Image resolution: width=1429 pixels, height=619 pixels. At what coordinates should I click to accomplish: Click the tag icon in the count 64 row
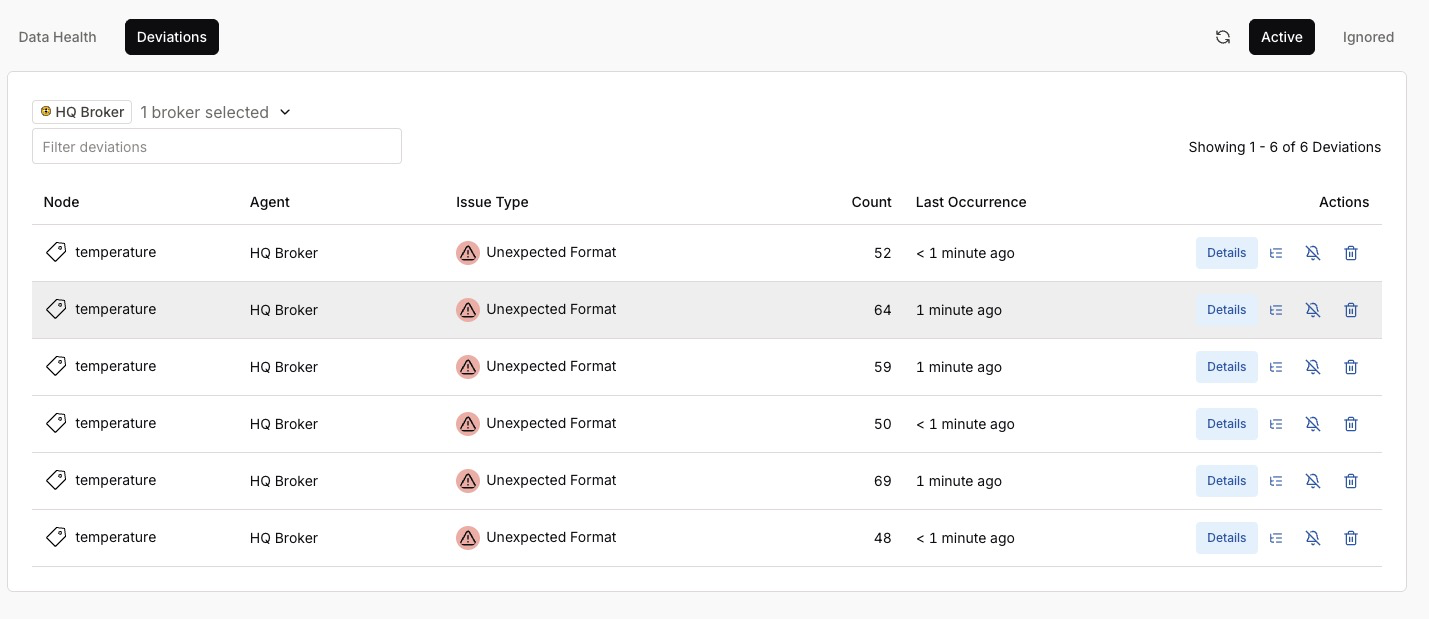(x=56, y=309)
